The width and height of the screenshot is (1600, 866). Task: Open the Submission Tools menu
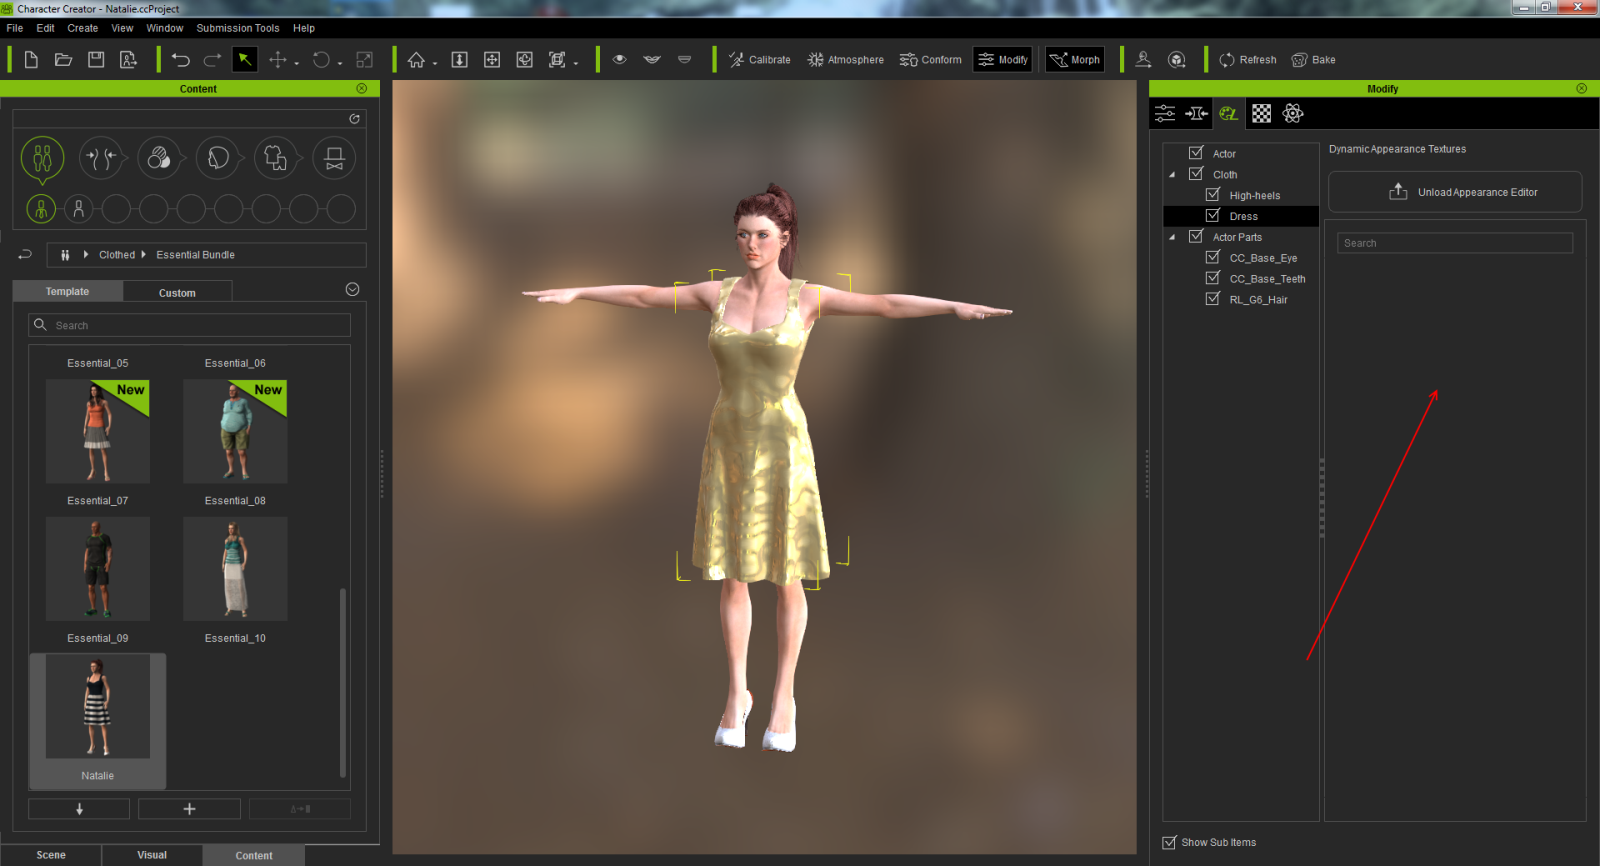(x=238, y=28)
